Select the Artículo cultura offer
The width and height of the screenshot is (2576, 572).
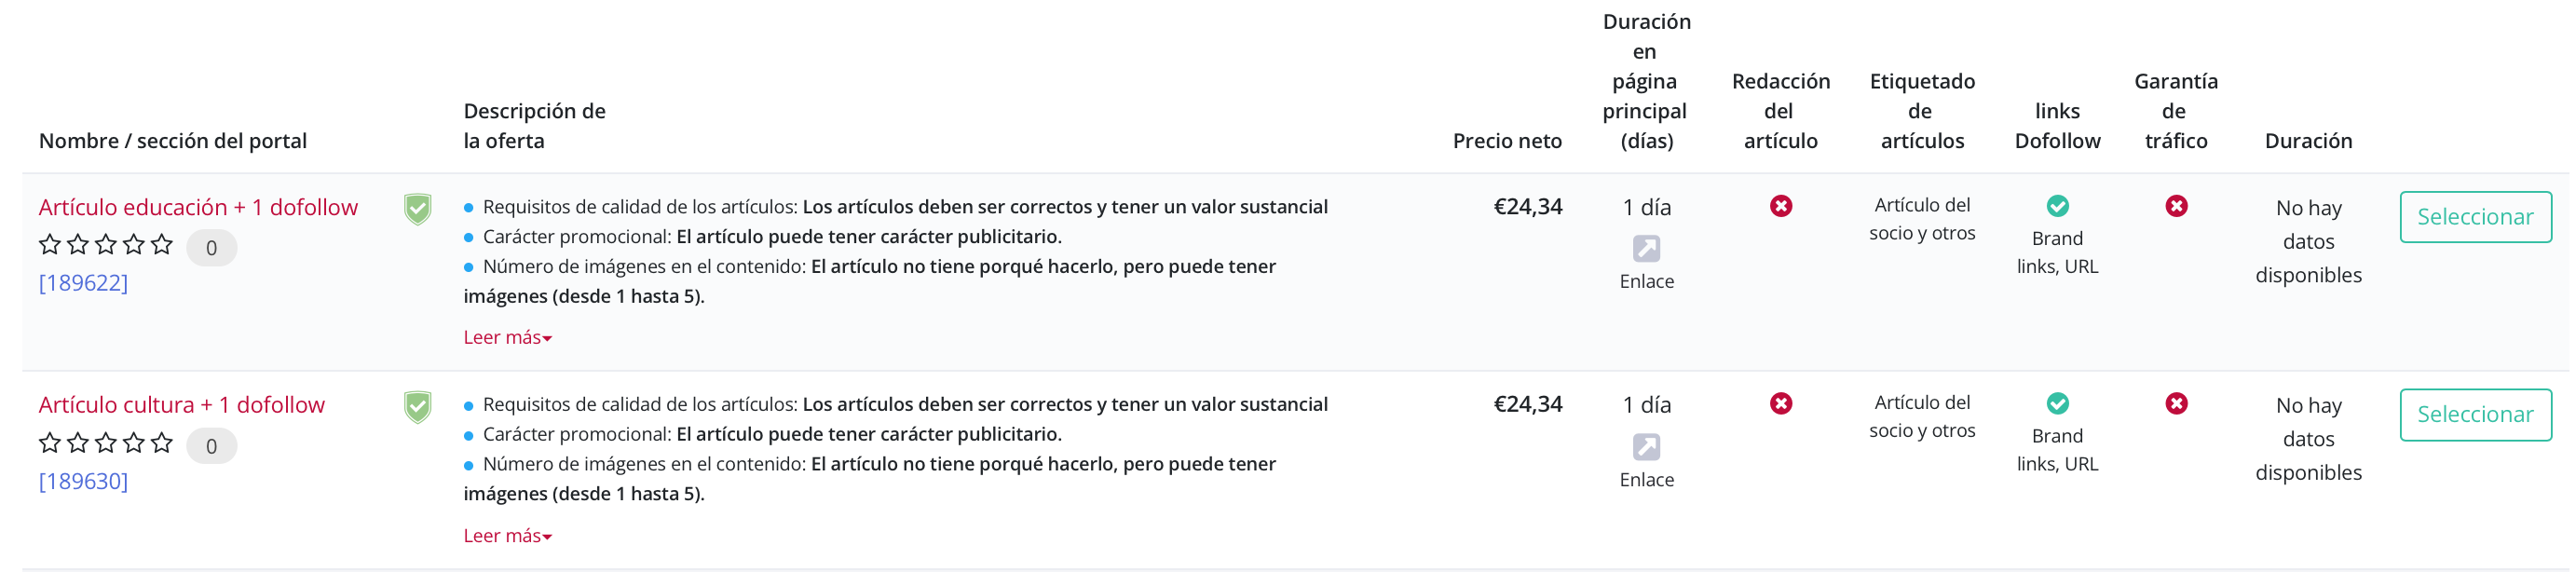2475,415
